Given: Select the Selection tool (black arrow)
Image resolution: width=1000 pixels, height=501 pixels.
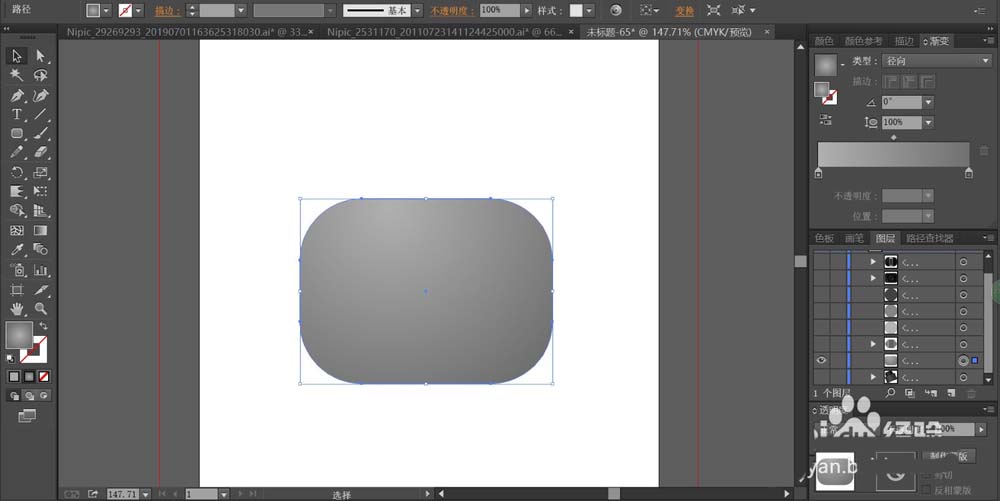Looking at the screenshot, I should (x=17, y=56).
